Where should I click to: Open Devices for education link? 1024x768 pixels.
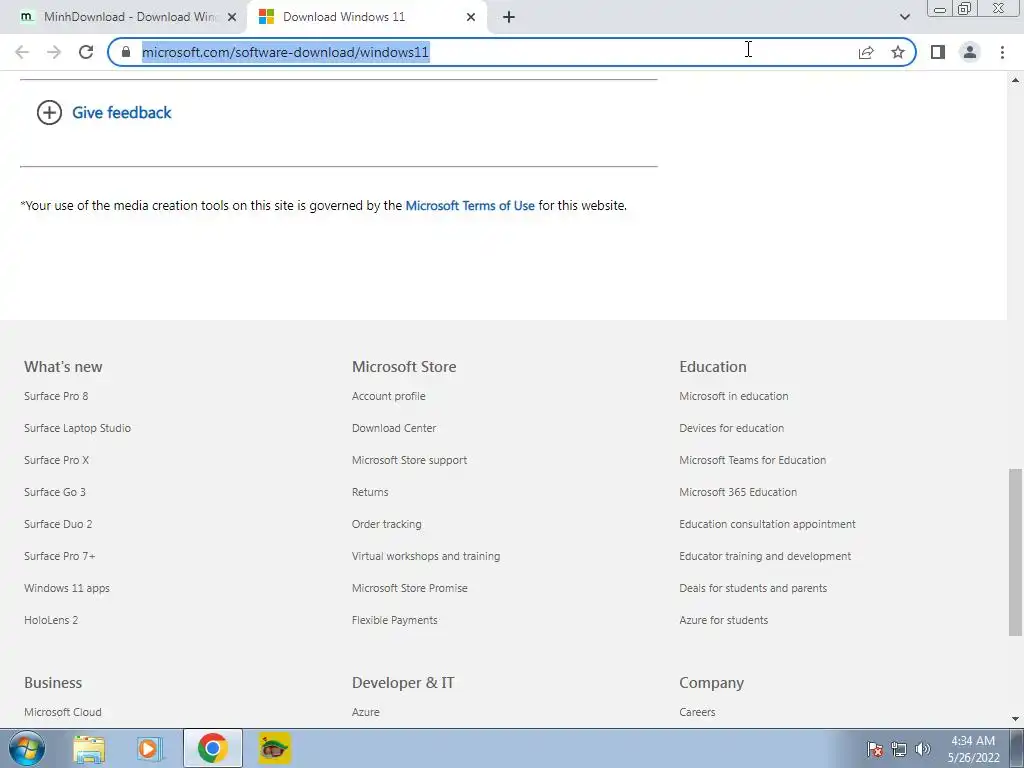(x=731, y=428)
